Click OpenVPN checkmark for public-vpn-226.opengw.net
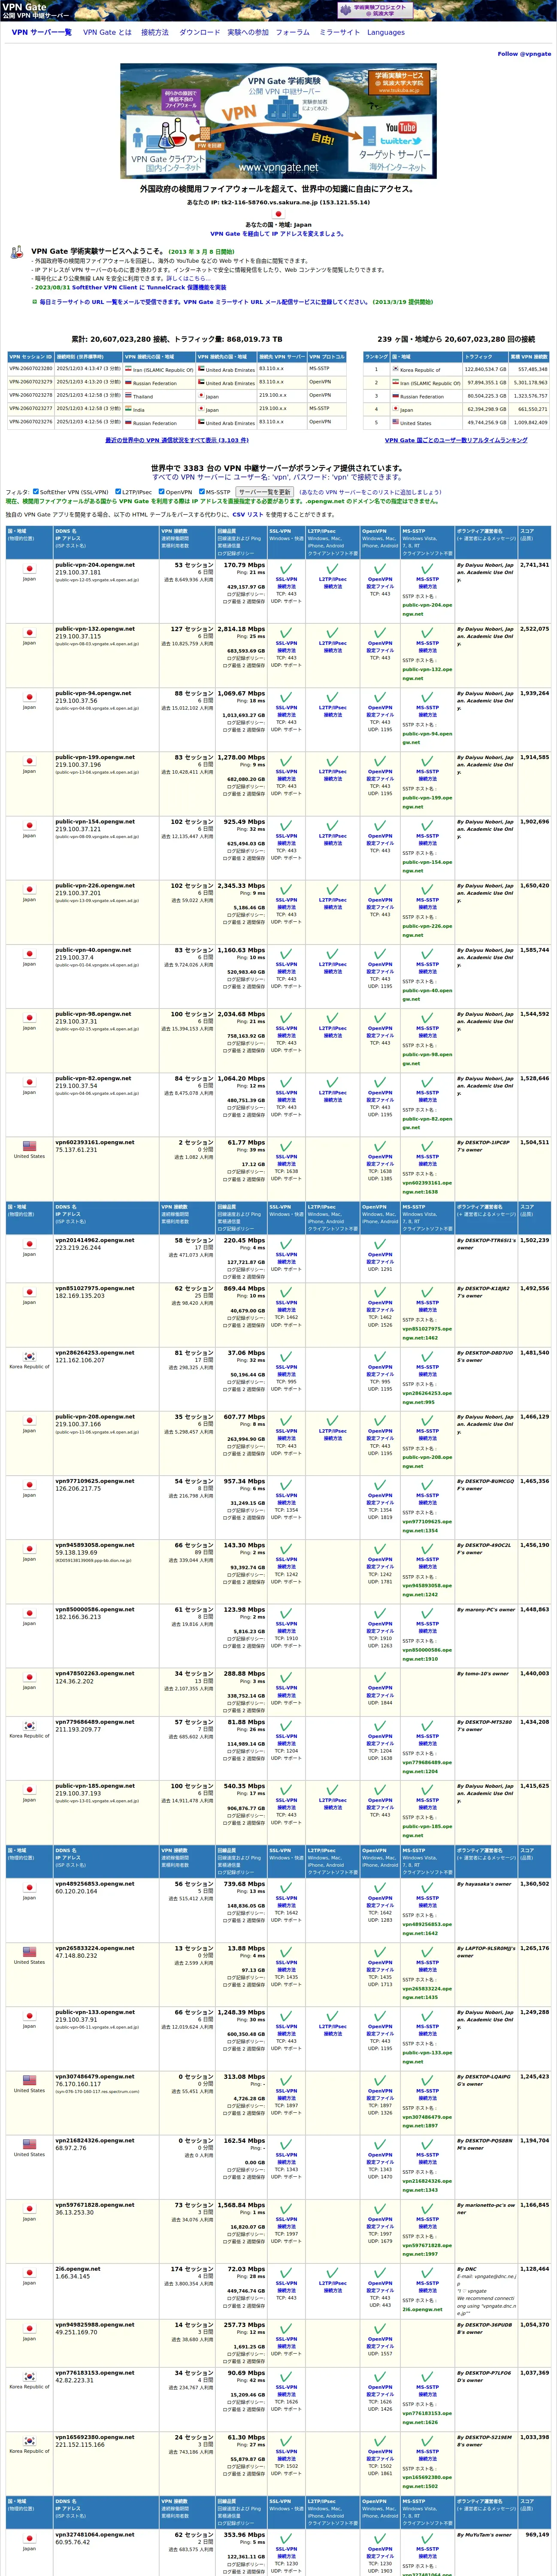 [380, 889]
